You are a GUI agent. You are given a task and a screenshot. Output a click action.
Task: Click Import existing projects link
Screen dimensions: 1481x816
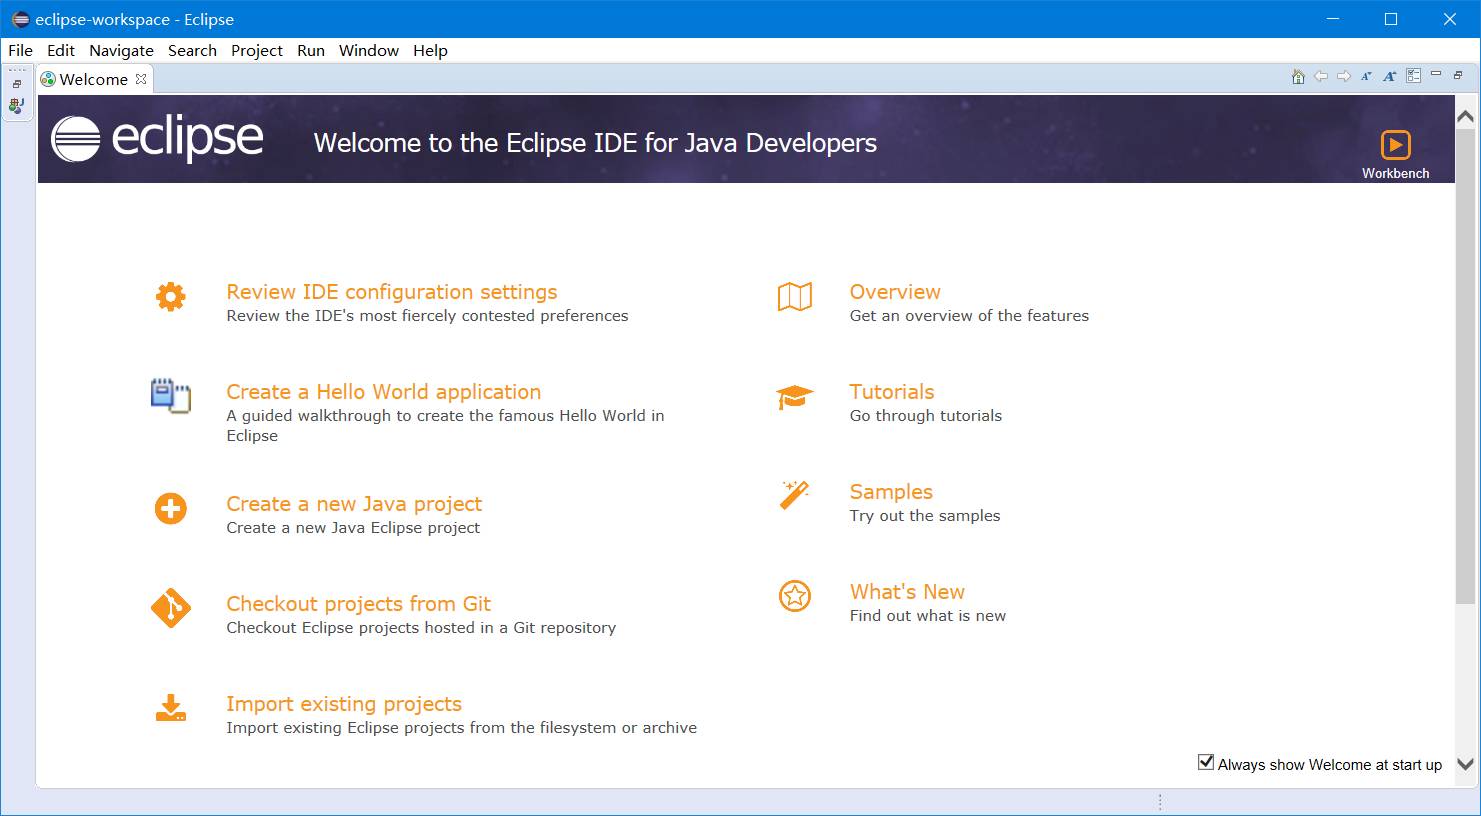(344, 704)
